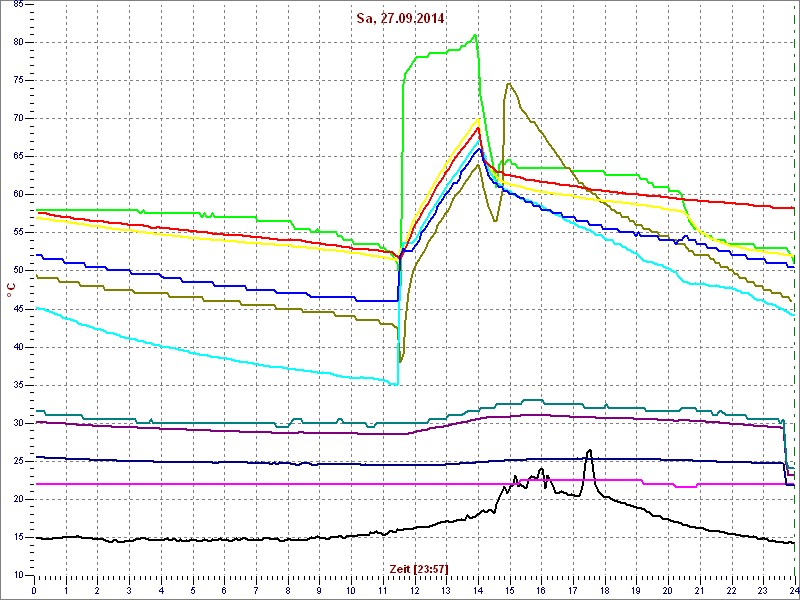The height and width of the screenshot is (600, 800).
Task: Click the black curve's tallest spike
Action: click(x=589, y=450)
